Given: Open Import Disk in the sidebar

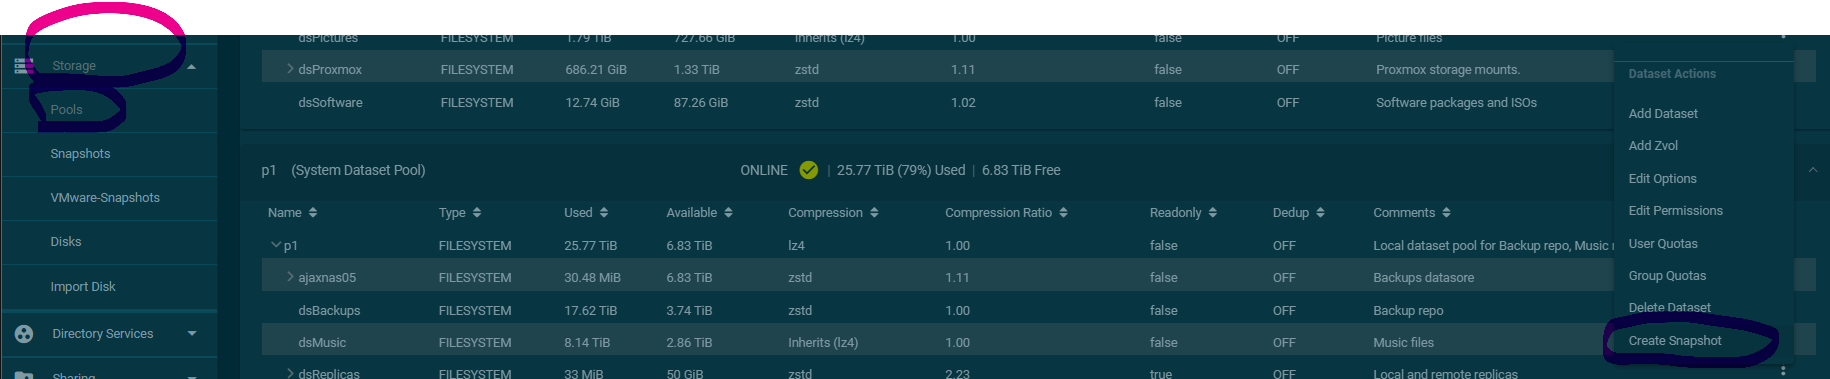Looking at the screenshot, I should (83, 287).
